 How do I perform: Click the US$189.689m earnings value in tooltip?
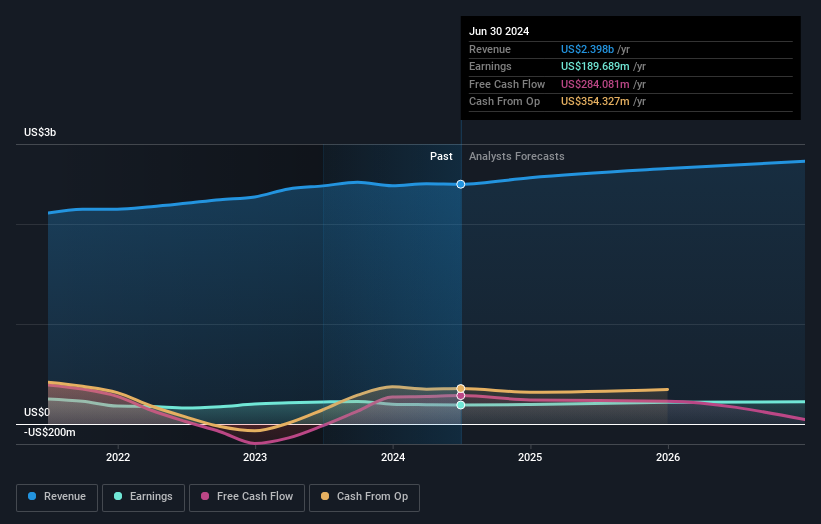595,66
